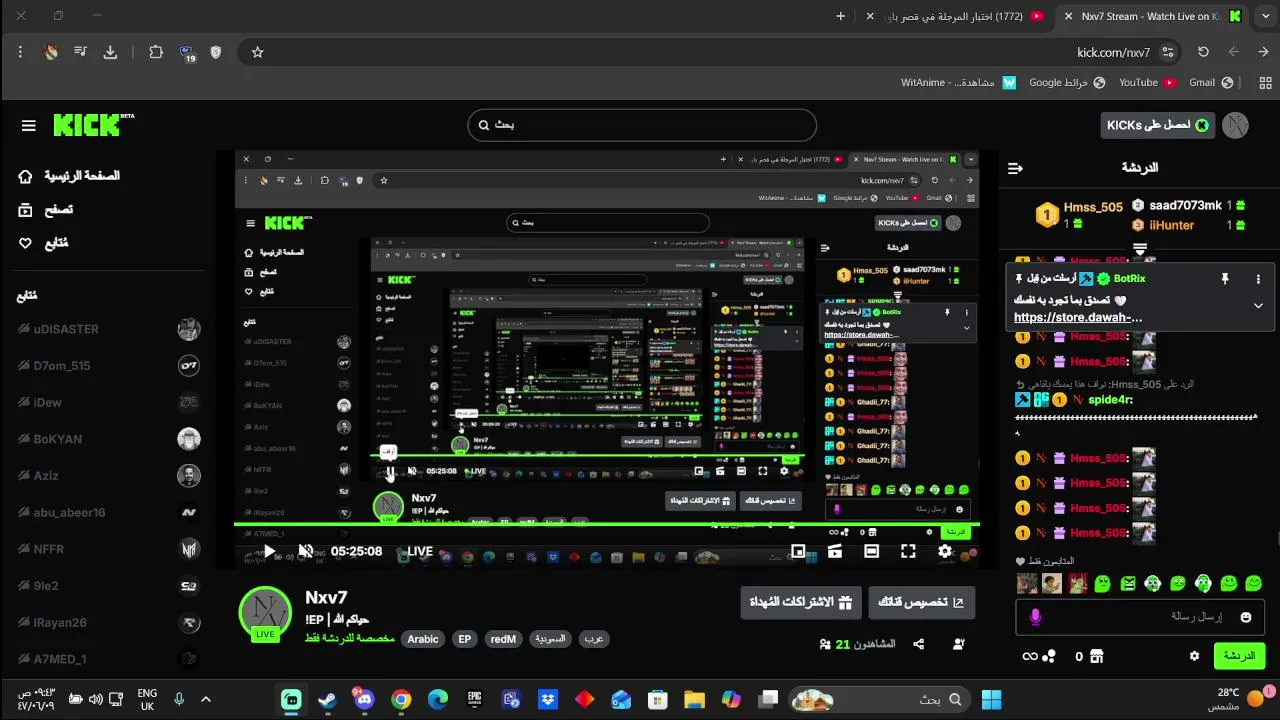
Task: Open Discord from the taskbar
Action: (x=364, y=699)
